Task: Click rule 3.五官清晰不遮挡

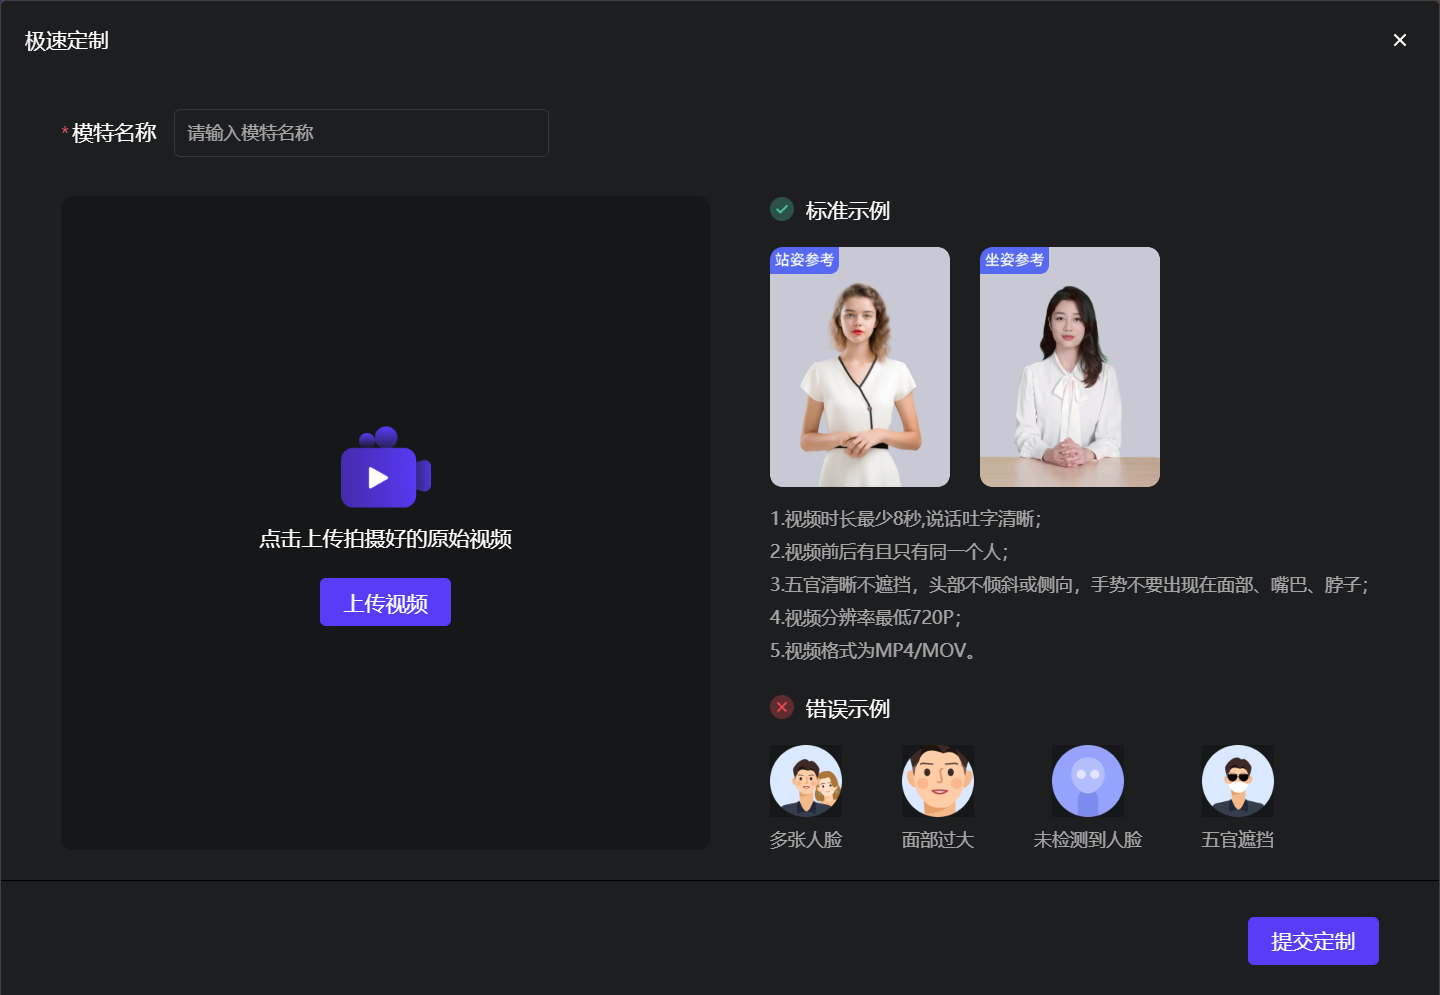Action: 1069,585
